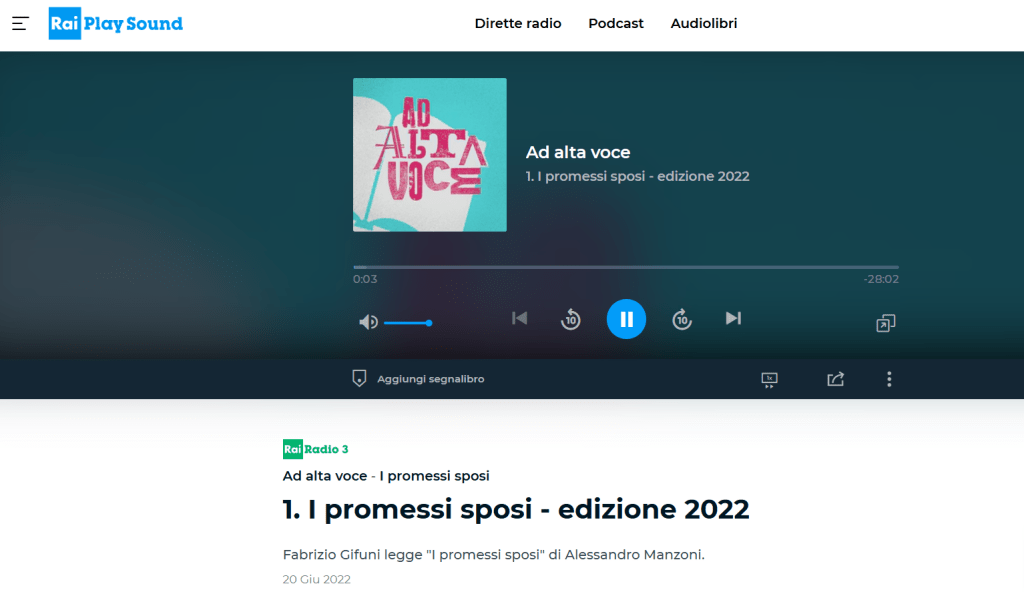Open the hamburger navigation menu
The image size is (1024, 592).
click(20, 24)
